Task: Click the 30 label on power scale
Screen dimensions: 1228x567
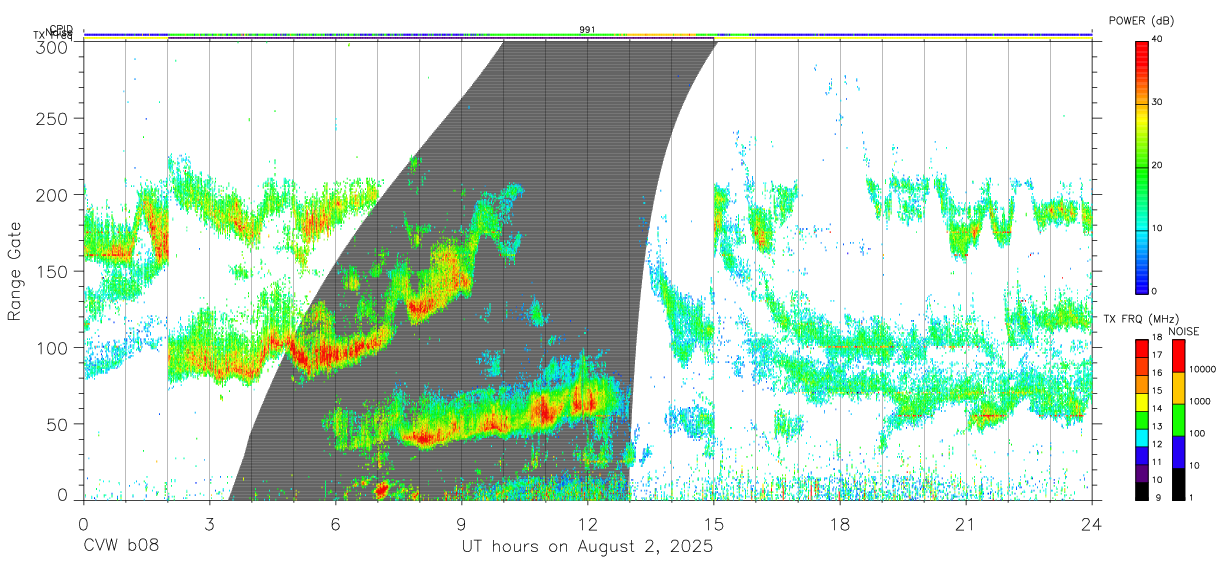Action: point(1159,102)
